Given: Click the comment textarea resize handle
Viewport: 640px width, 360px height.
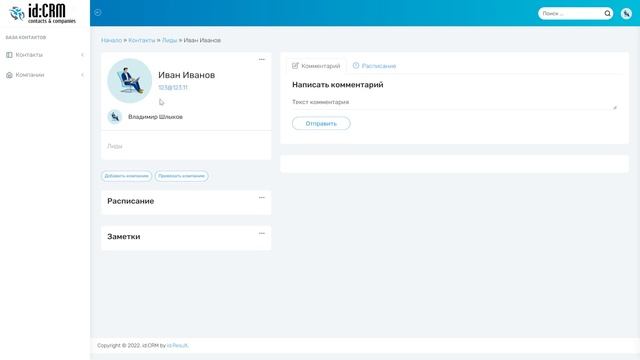Looking at the screenshot, I should [615, 107].
